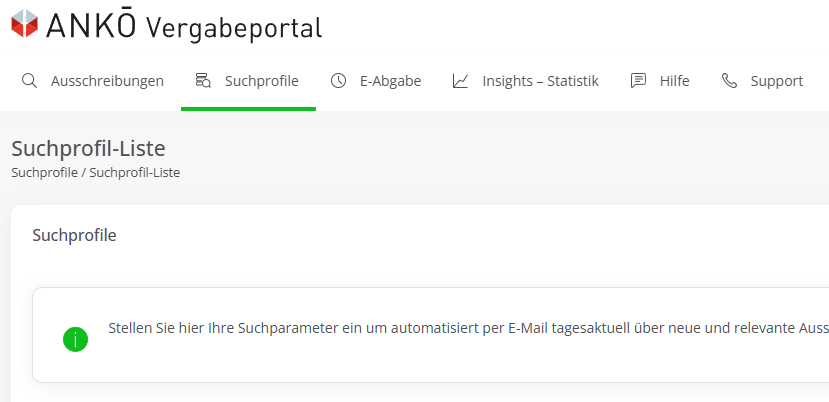Image resolution: width=829 pixels, height=402 pixels.
Task: Click the line chart icon for Insights
Action: 460,81
